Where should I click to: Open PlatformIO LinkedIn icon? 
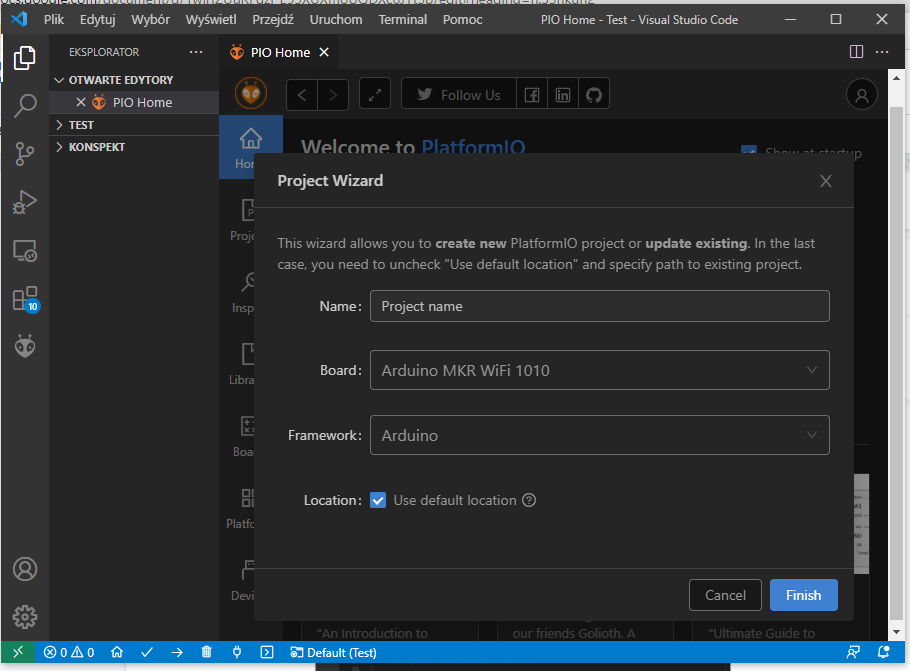562,95
